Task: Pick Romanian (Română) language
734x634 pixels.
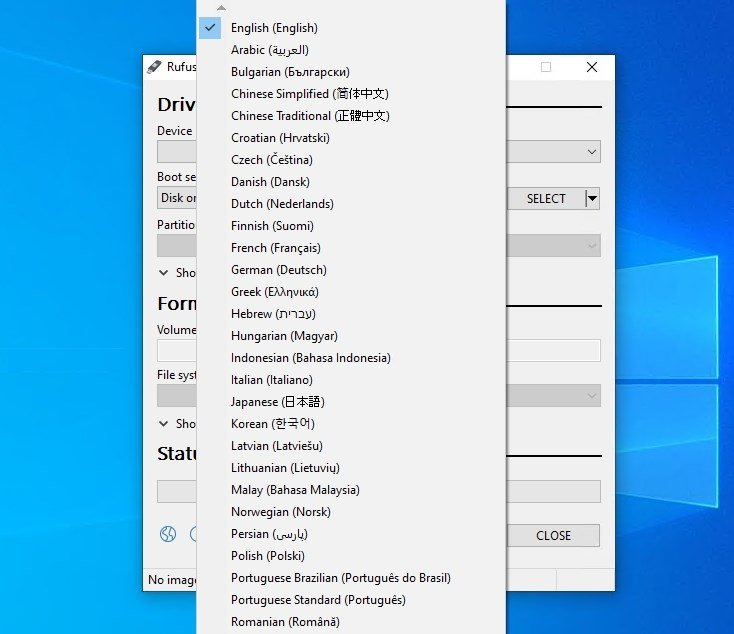Action: click(x=351, y=622)
